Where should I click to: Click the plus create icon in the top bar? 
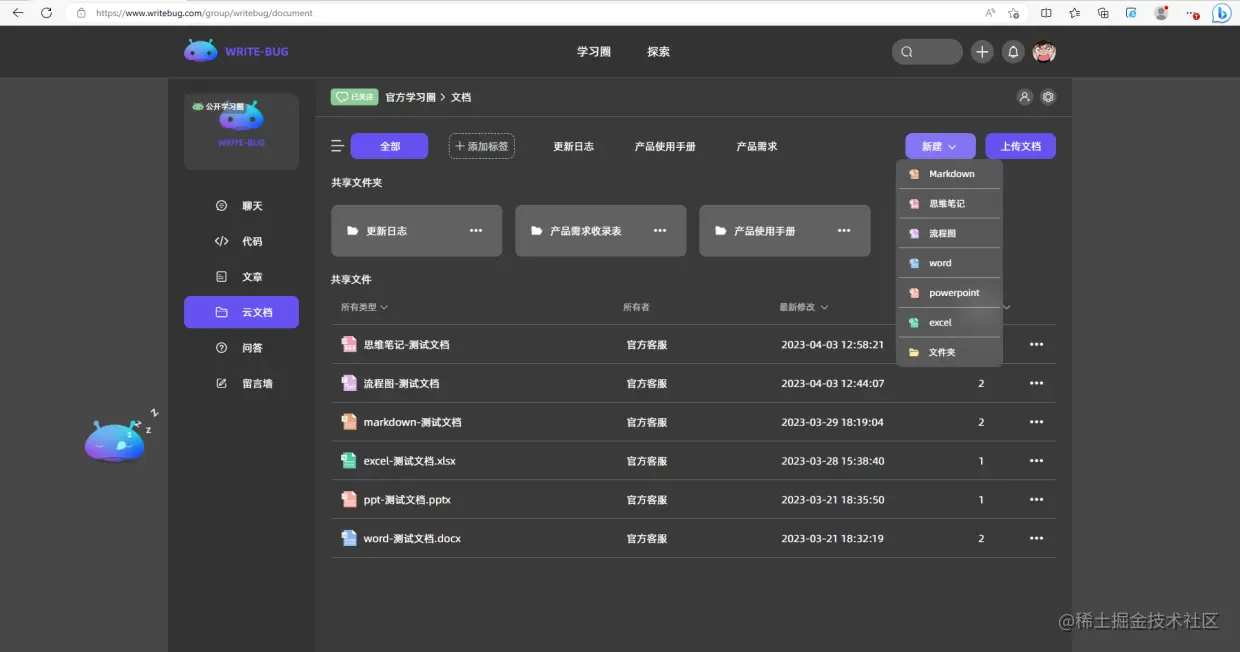click(x=981, y=51)
